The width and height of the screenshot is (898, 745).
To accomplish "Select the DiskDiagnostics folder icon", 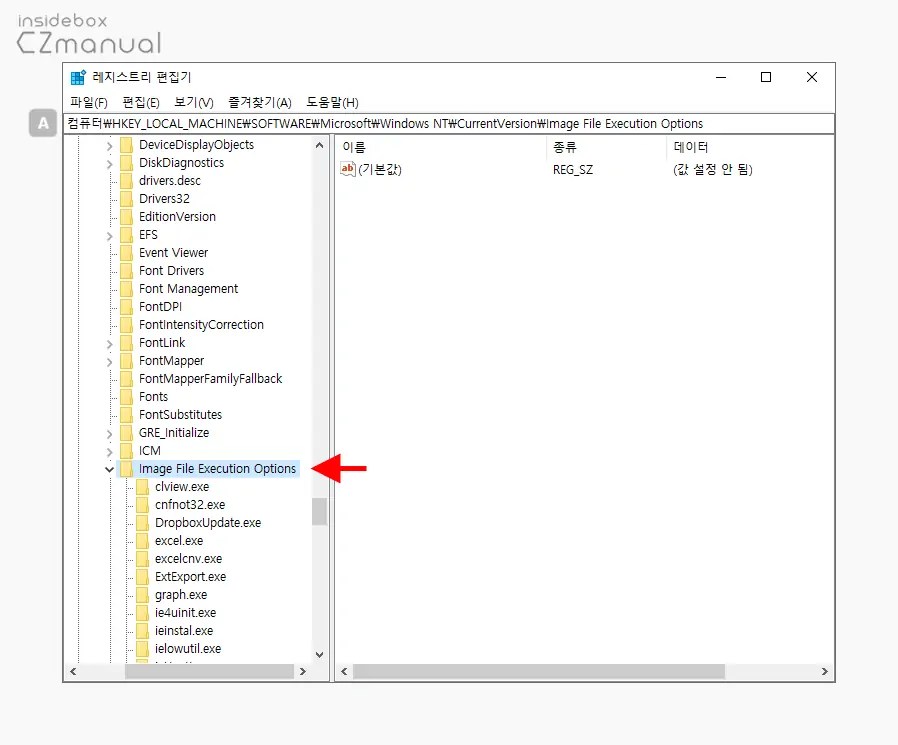I will coord(127,163).
